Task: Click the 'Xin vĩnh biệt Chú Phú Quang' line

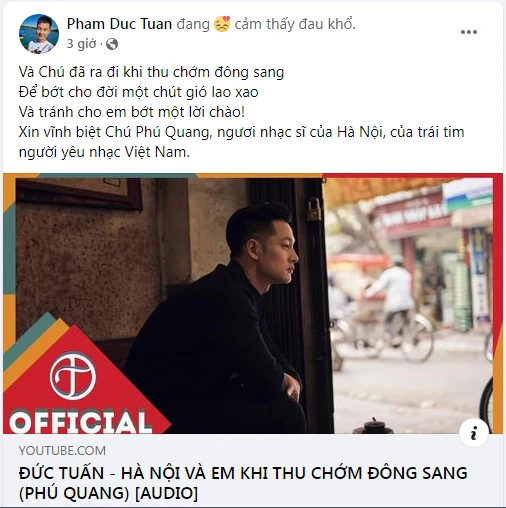Action: click(242, 132)
